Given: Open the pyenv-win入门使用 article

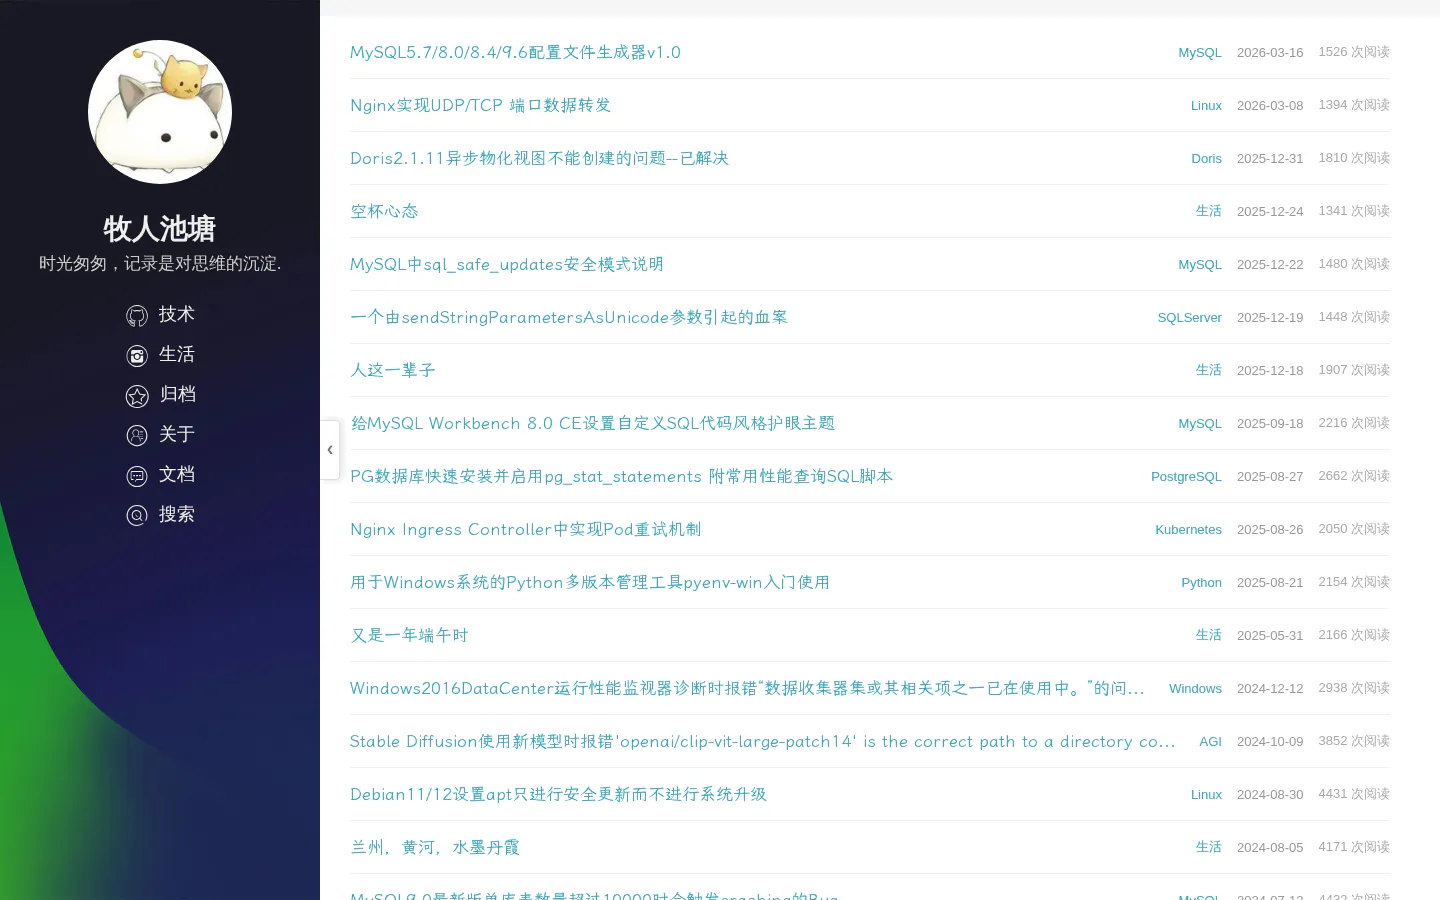Looking at the screenshot, I should 590,582.
